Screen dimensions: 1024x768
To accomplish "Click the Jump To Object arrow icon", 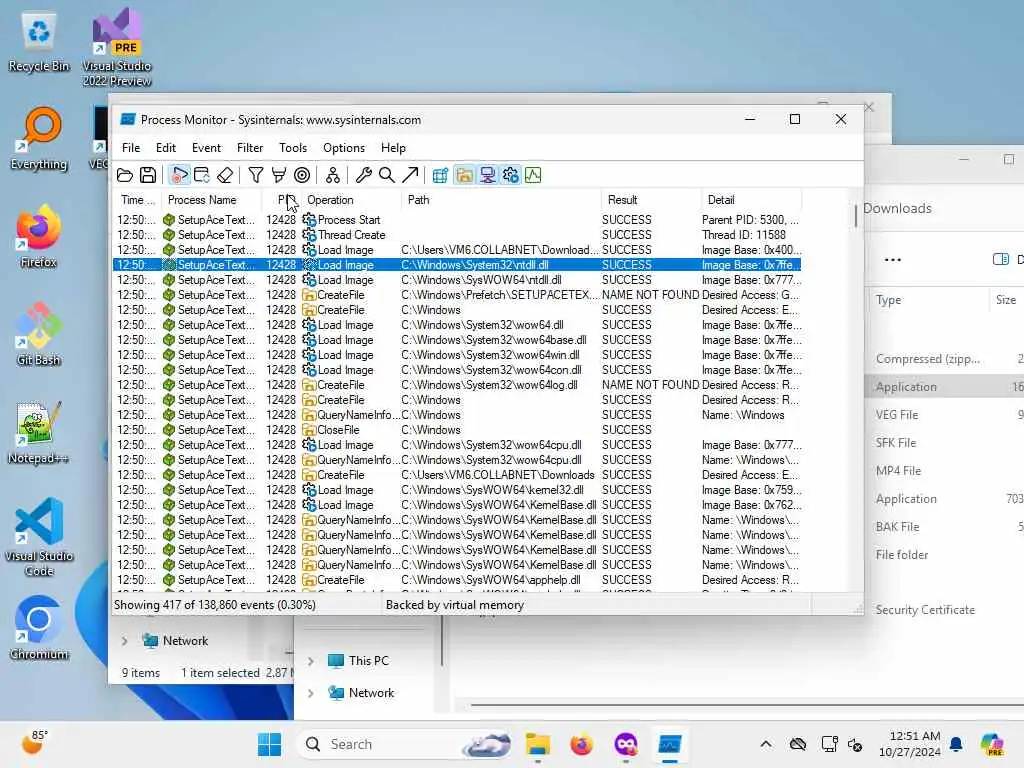I will point(410,175).
